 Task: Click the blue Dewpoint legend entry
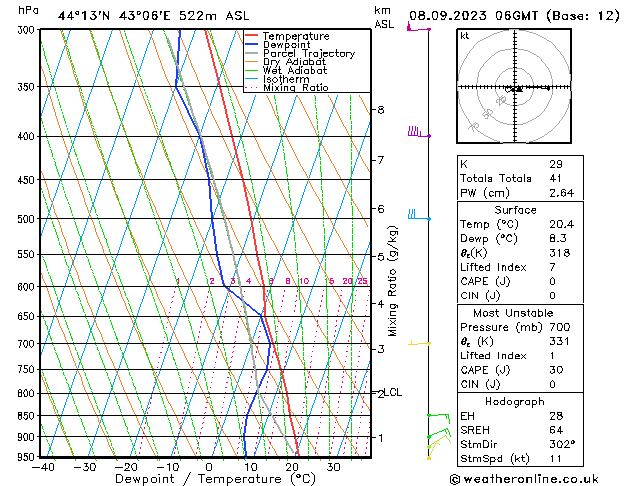[278, 45]
